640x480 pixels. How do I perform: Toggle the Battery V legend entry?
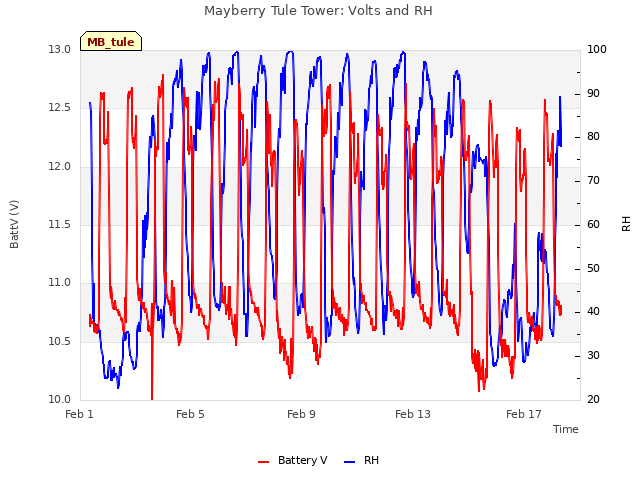(x=293, y=460)
